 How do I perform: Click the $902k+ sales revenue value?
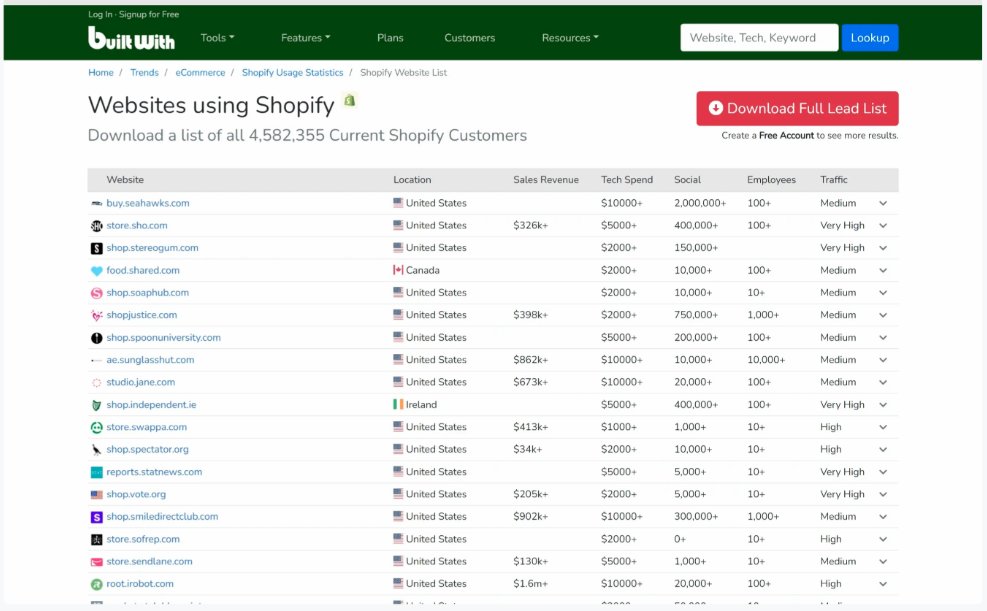tap(531, 517)
